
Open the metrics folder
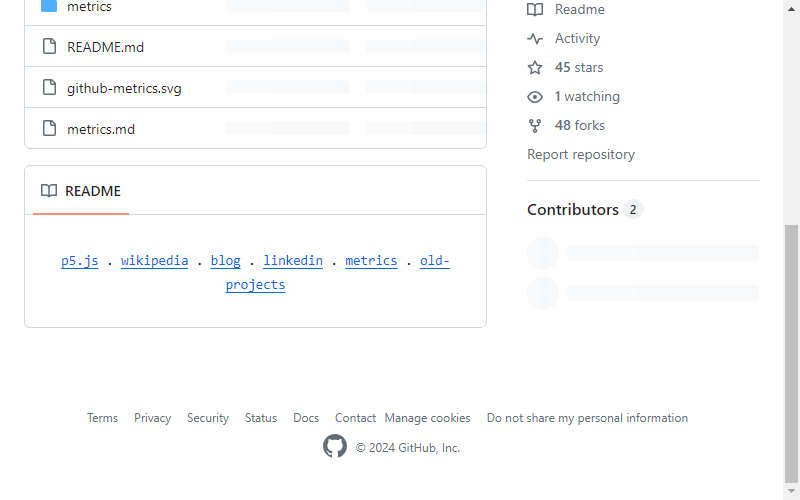(89, 7)
